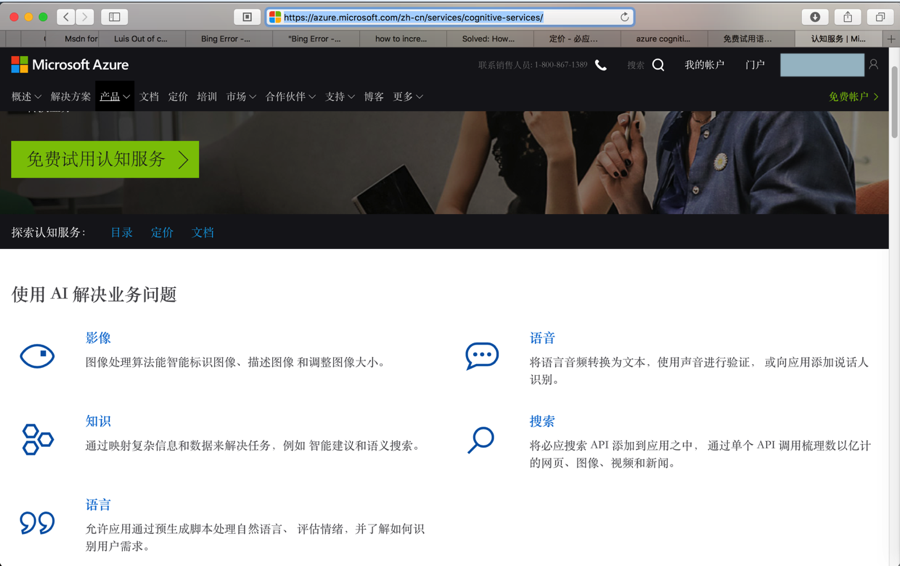The image size is (900, 566).
Task: Expand the 市场 dropdown menu
Action: (x=241, y=96)
